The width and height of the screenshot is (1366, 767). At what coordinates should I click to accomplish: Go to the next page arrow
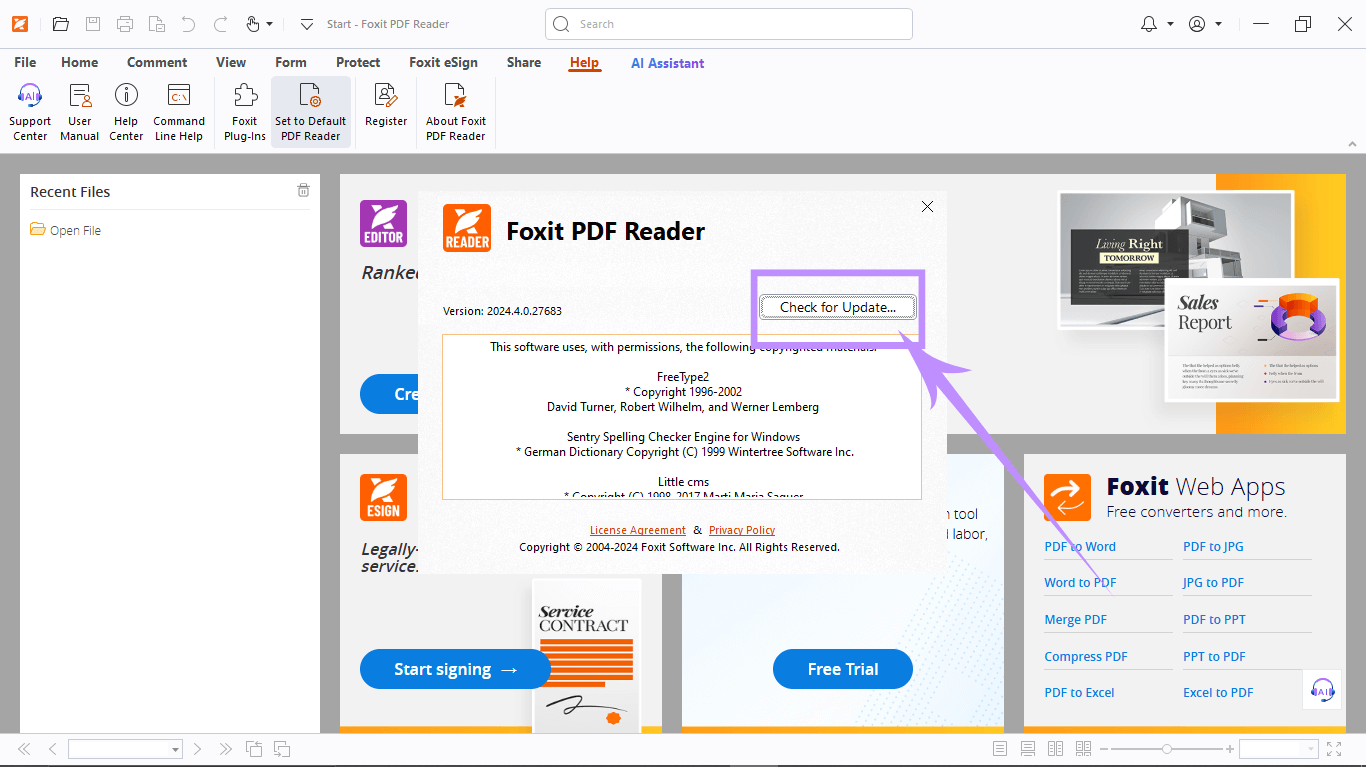click(198, 749)
